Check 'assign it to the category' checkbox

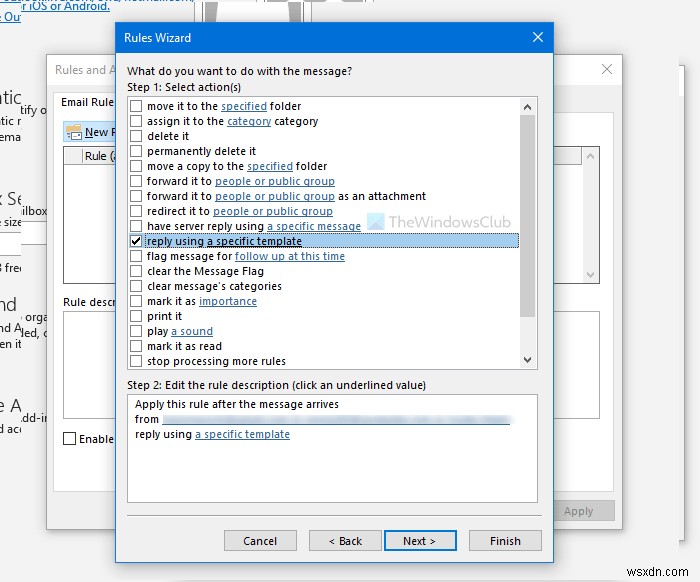[x=136, y=121]
